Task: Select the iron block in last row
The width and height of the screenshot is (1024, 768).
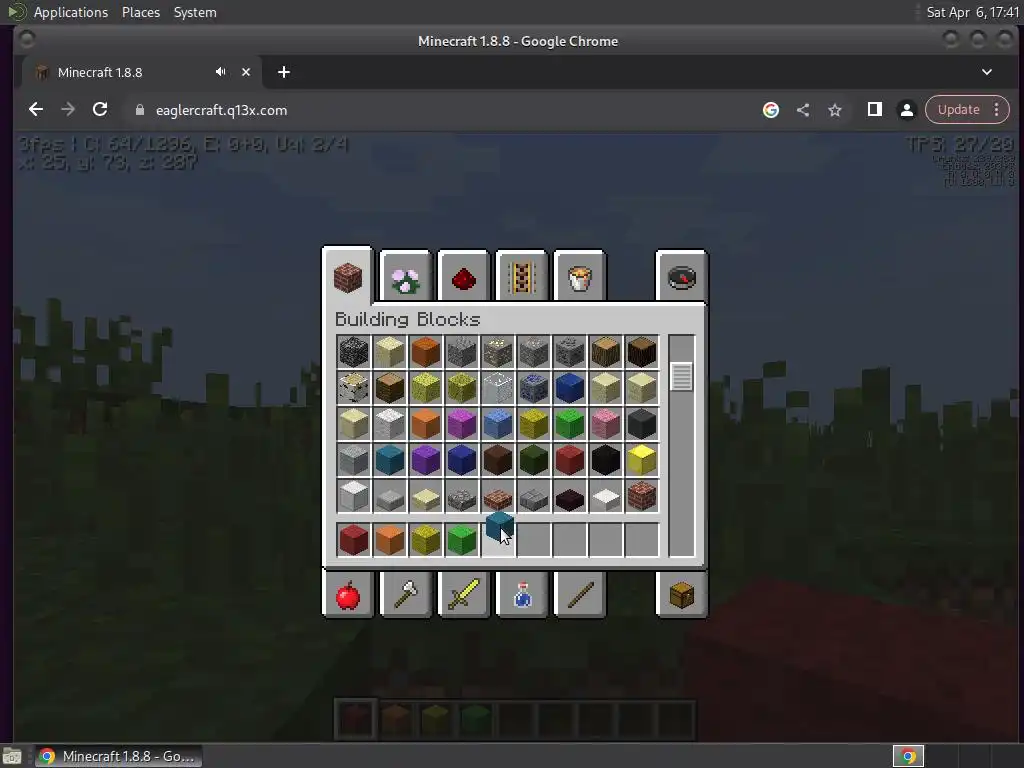Action: 354,496
